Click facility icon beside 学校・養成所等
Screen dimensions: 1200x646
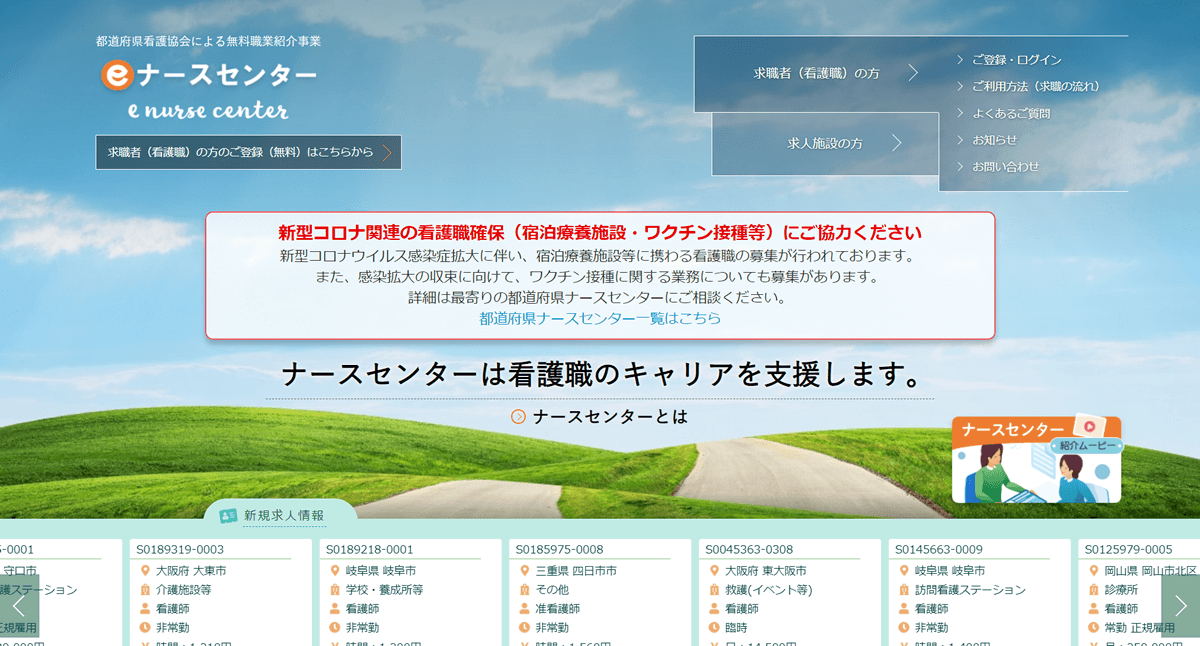[x=335, y=590]
